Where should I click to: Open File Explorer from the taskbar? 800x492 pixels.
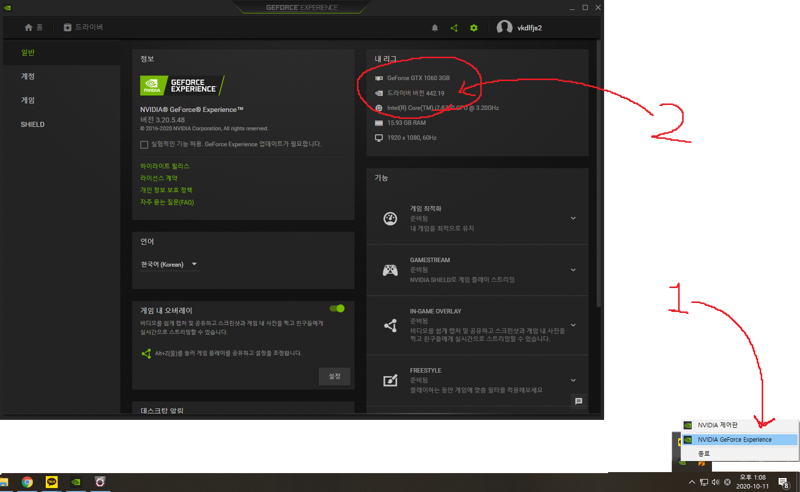click(4, 482)
